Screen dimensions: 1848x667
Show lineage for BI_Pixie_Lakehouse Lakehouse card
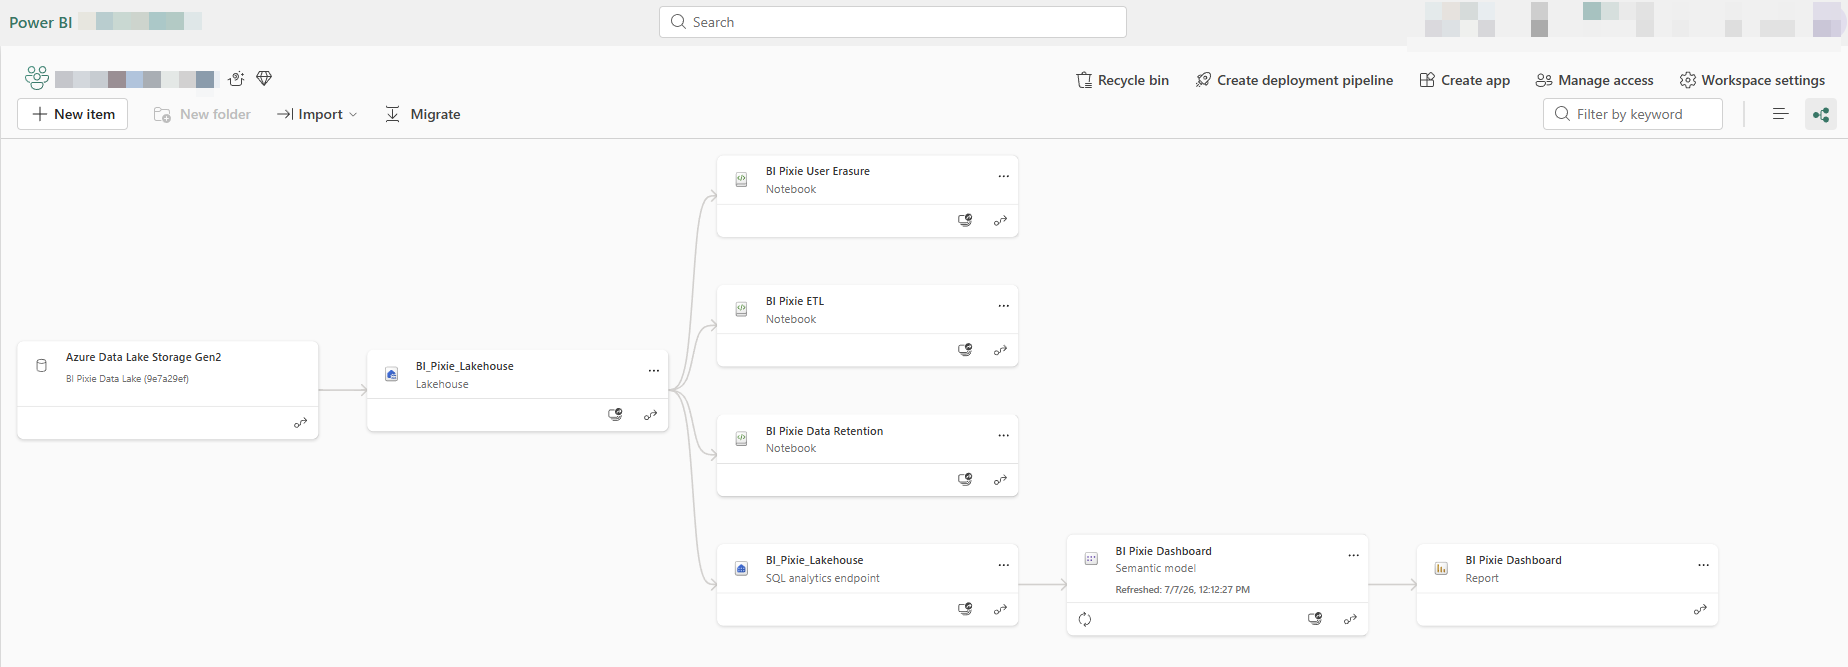pos(650,415)
